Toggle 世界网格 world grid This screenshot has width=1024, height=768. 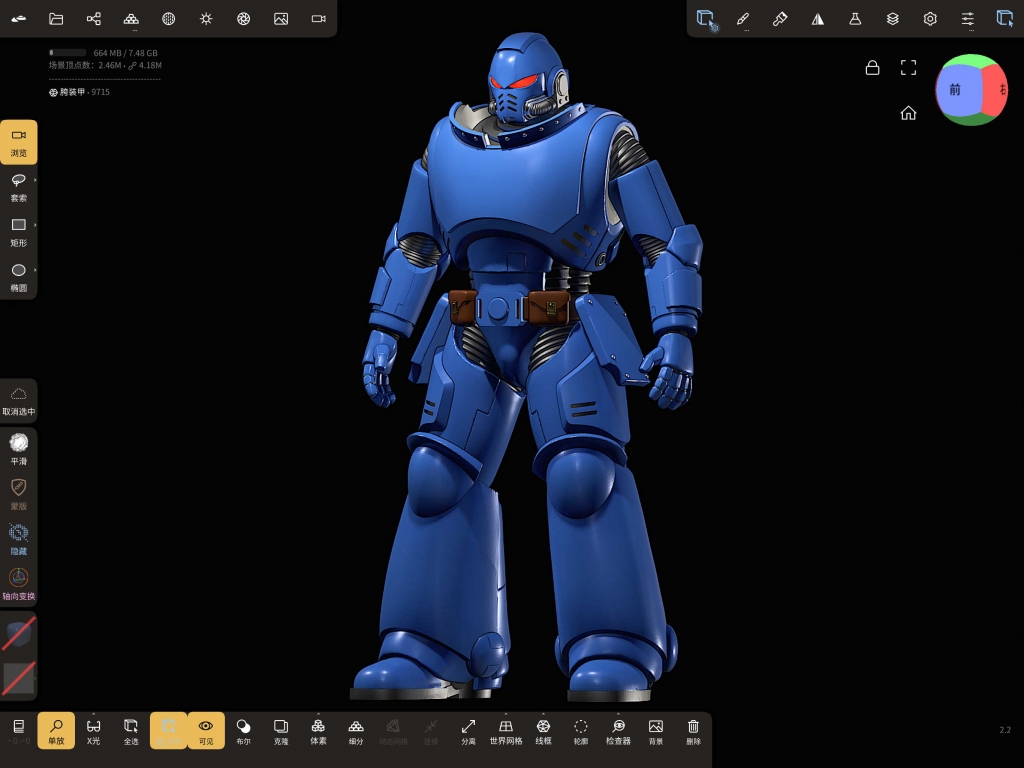point(506,730)
